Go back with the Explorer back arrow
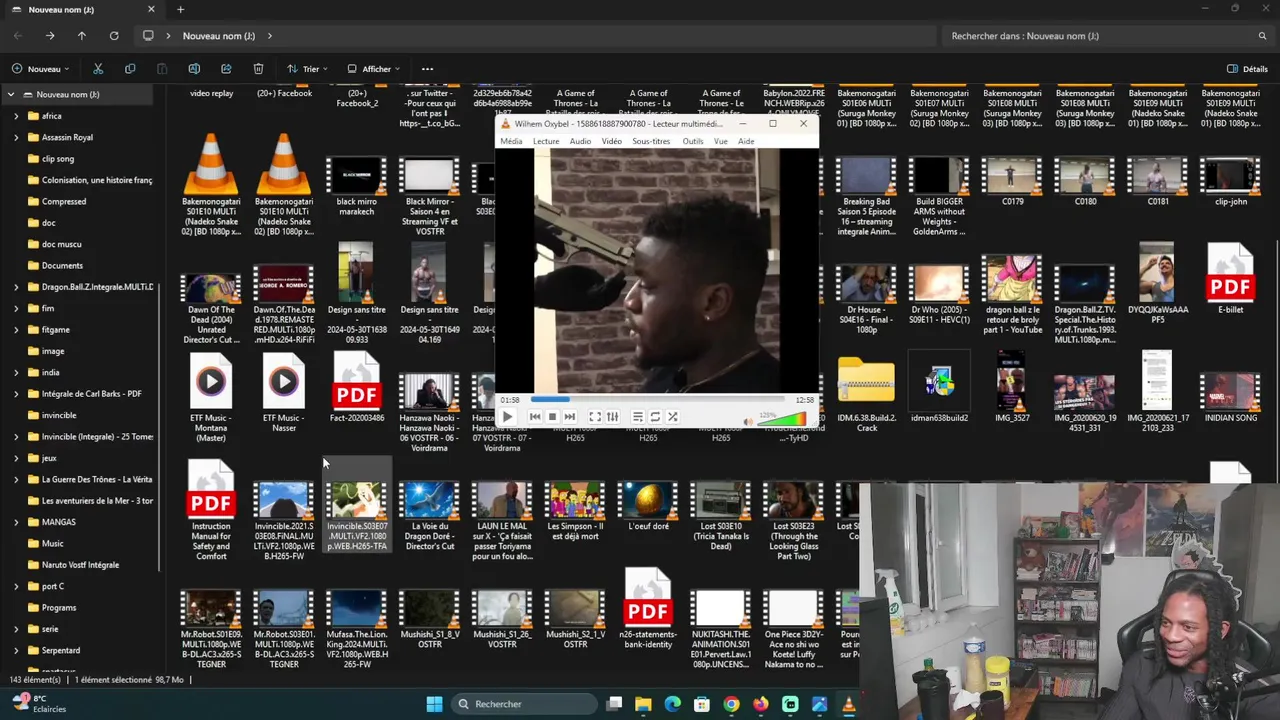 [18, 36]
